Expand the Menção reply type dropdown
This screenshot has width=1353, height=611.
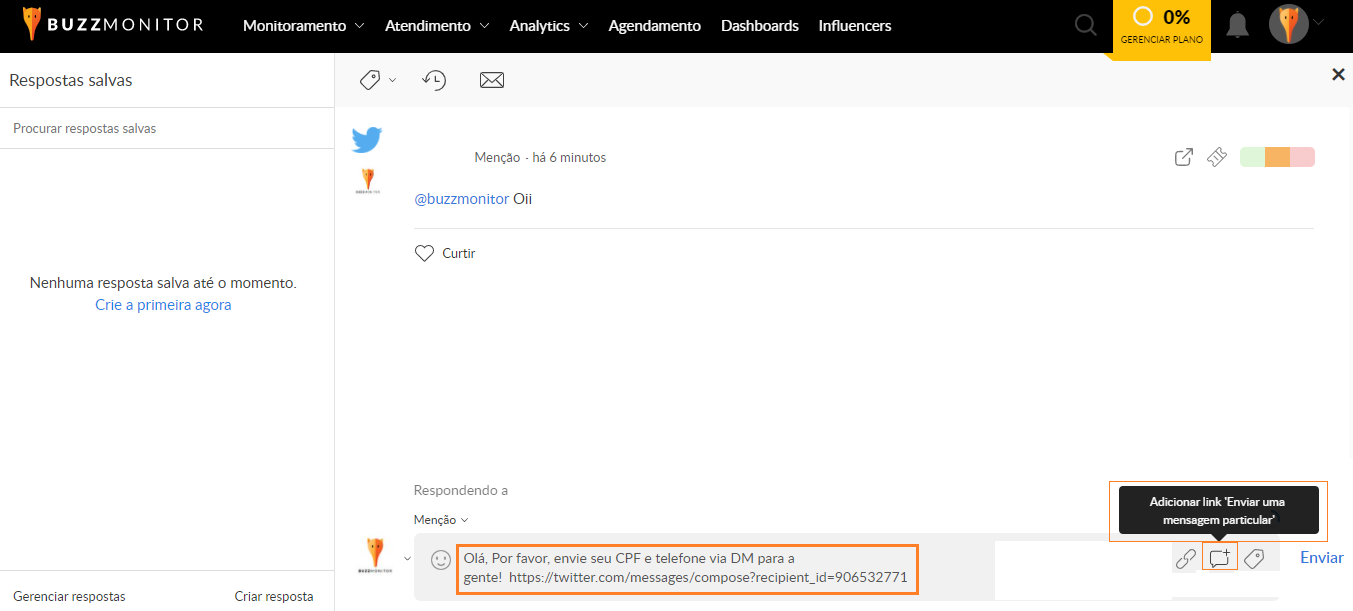[441, 519]
